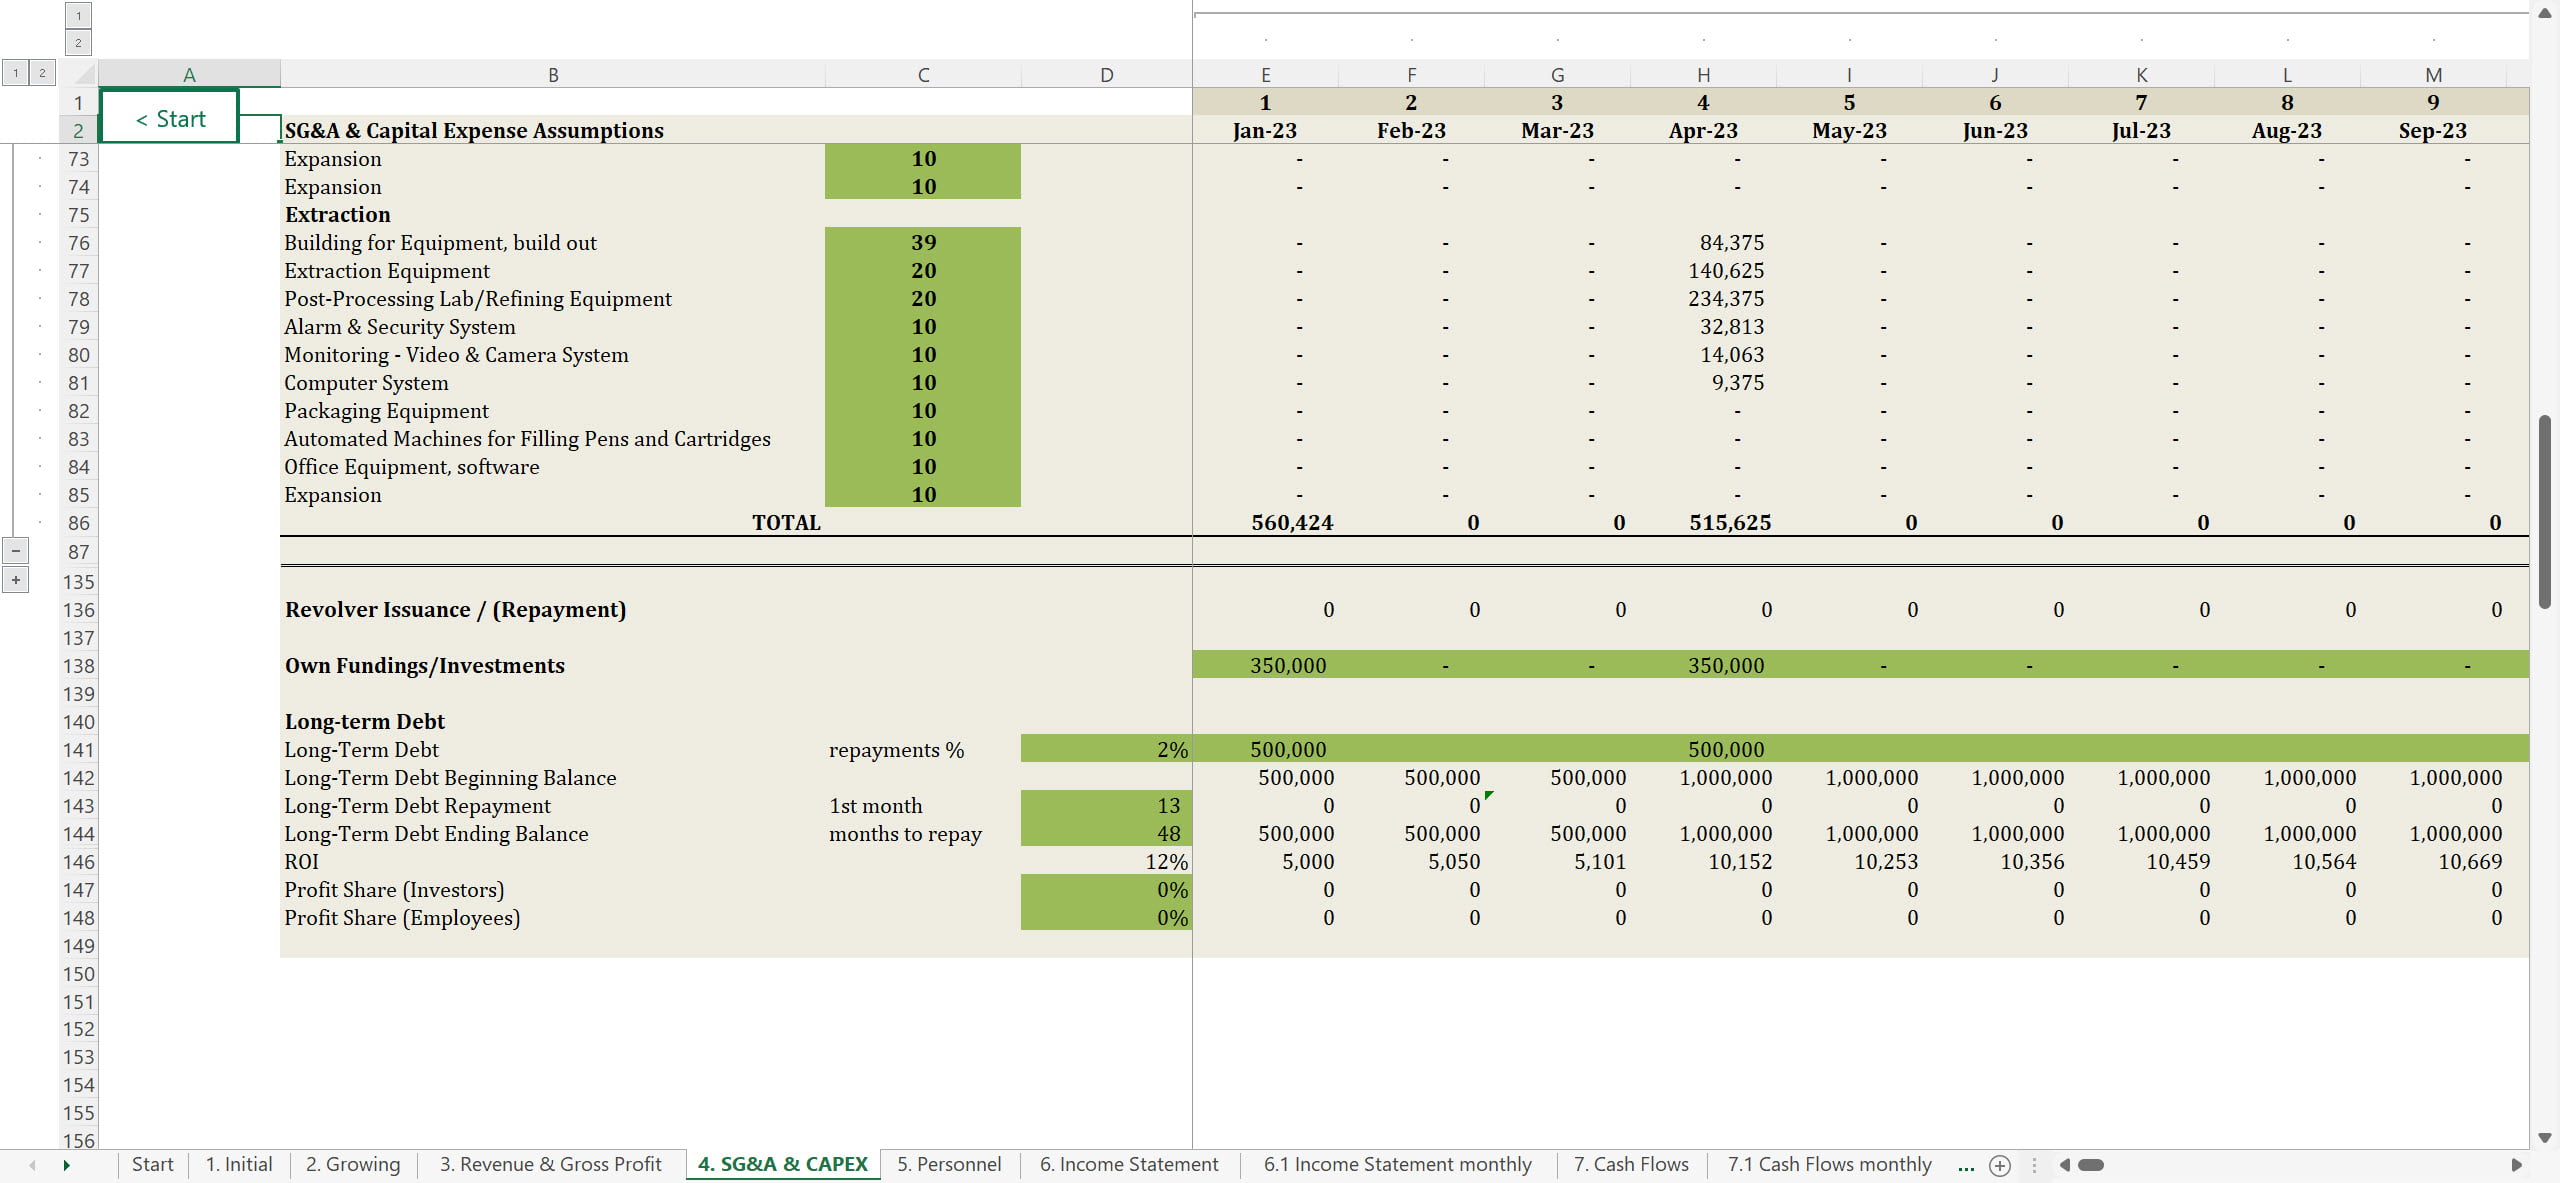Click the add new sheet plus icon
The image size is (2560, 1183).
[x=1999, y=1165]
